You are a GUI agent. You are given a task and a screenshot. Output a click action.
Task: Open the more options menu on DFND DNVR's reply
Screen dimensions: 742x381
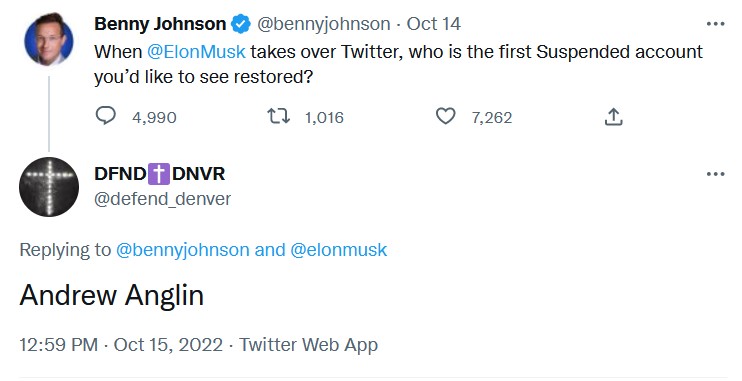(x=715, y=174)
